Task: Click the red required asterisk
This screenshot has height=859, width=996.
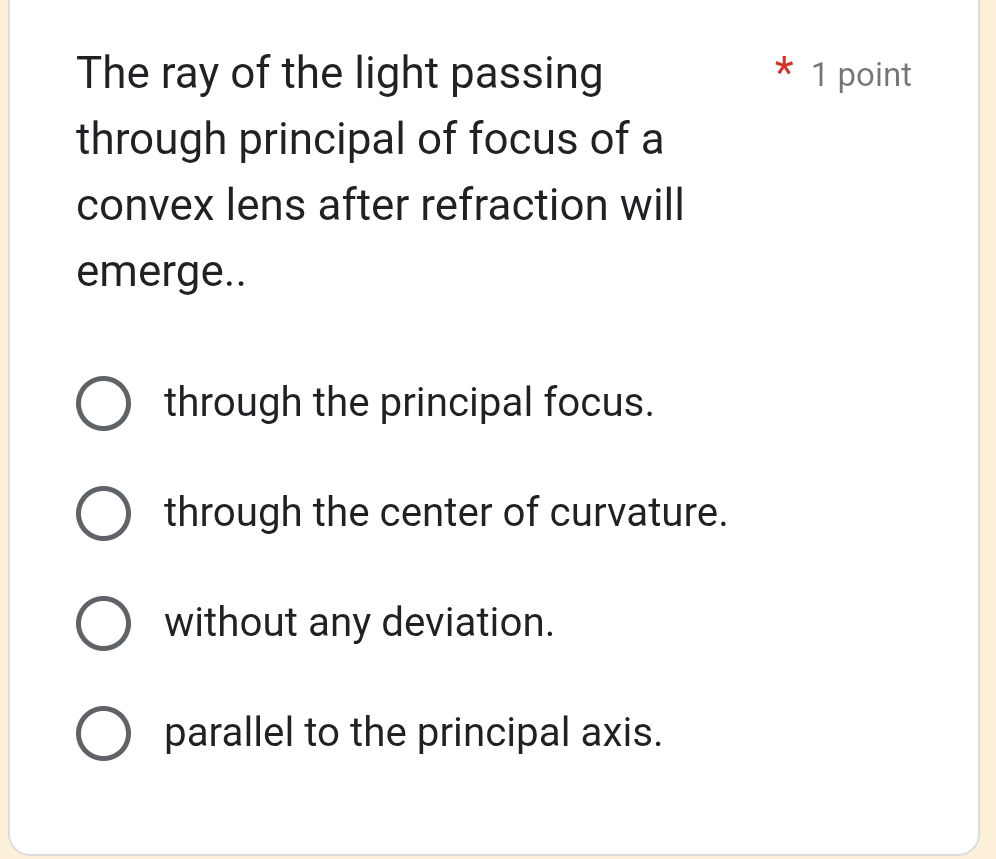Action: point(784,70)
